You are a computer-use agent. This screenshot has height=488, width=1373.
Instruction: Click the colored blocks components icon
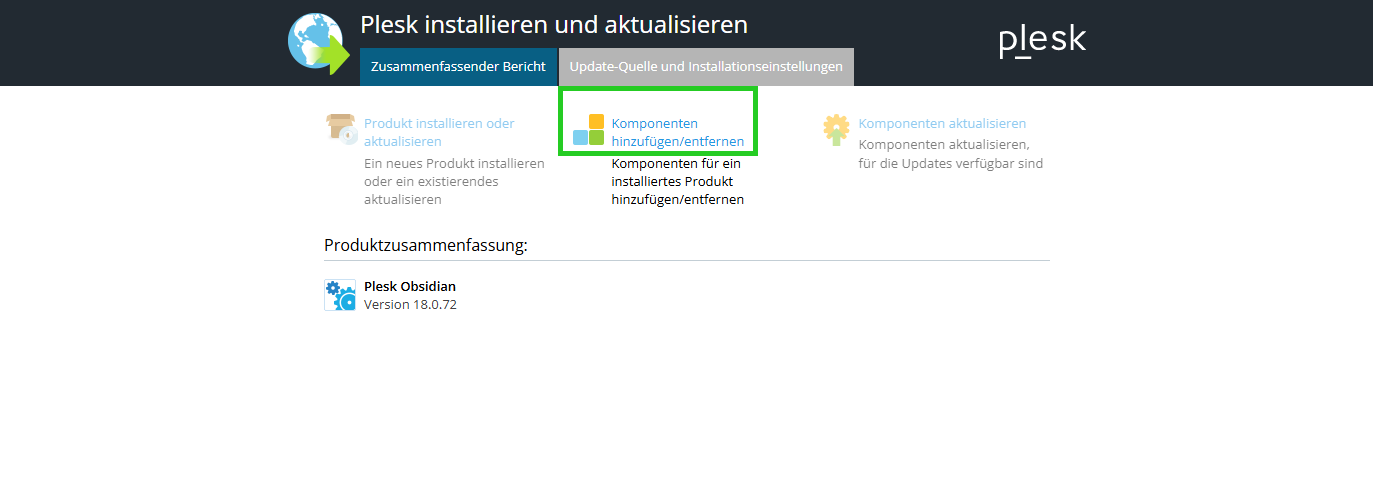coord(588,130)
